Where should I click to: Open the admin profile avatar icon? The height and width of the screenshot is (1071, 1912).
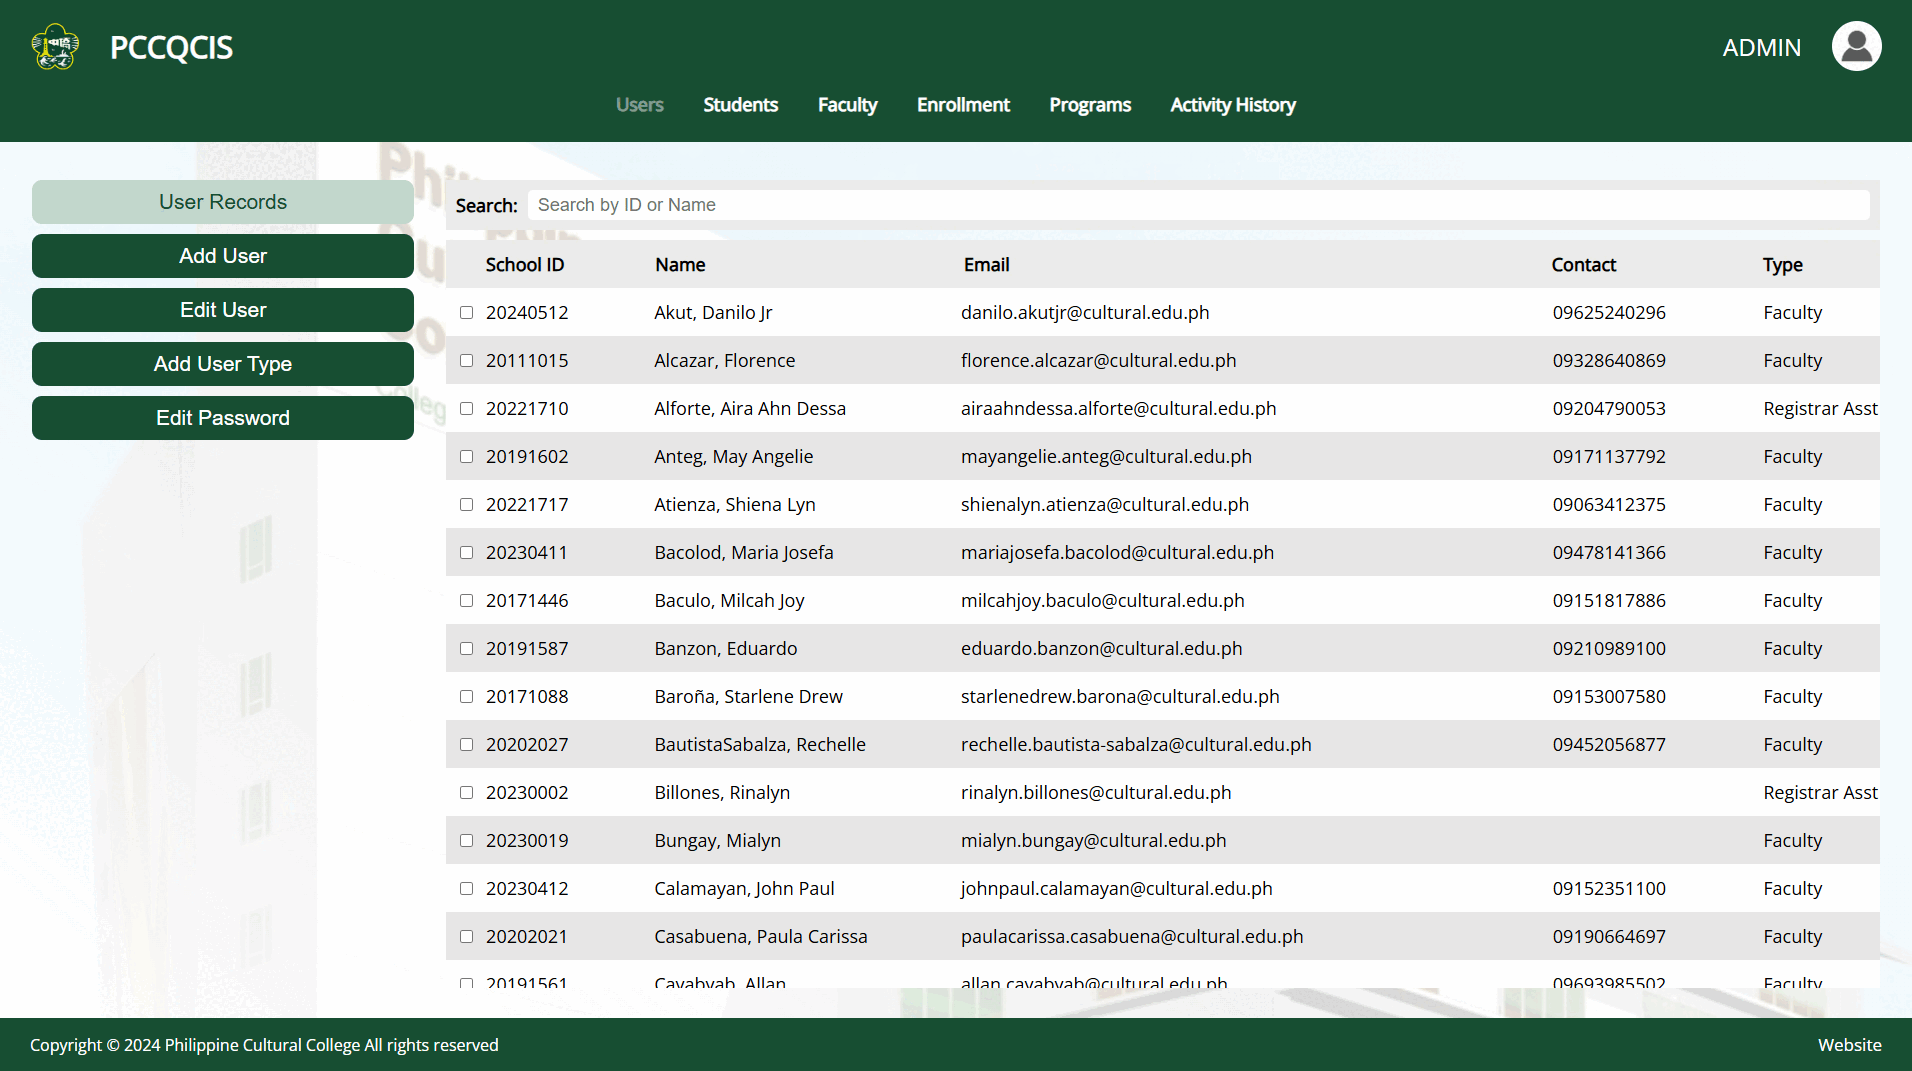pos(1856,47)
